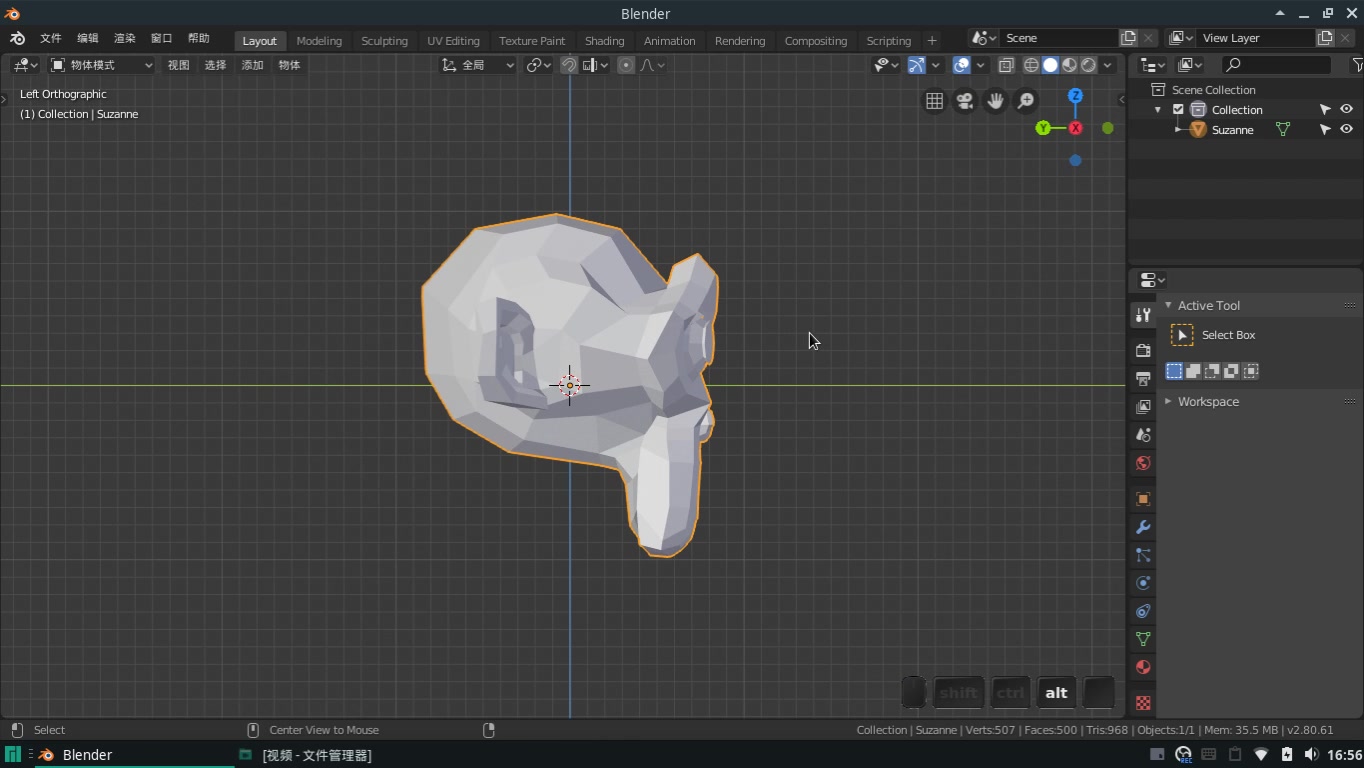Toggle snapping magnet button
The image size is (1364, 768).
[568, 65]
